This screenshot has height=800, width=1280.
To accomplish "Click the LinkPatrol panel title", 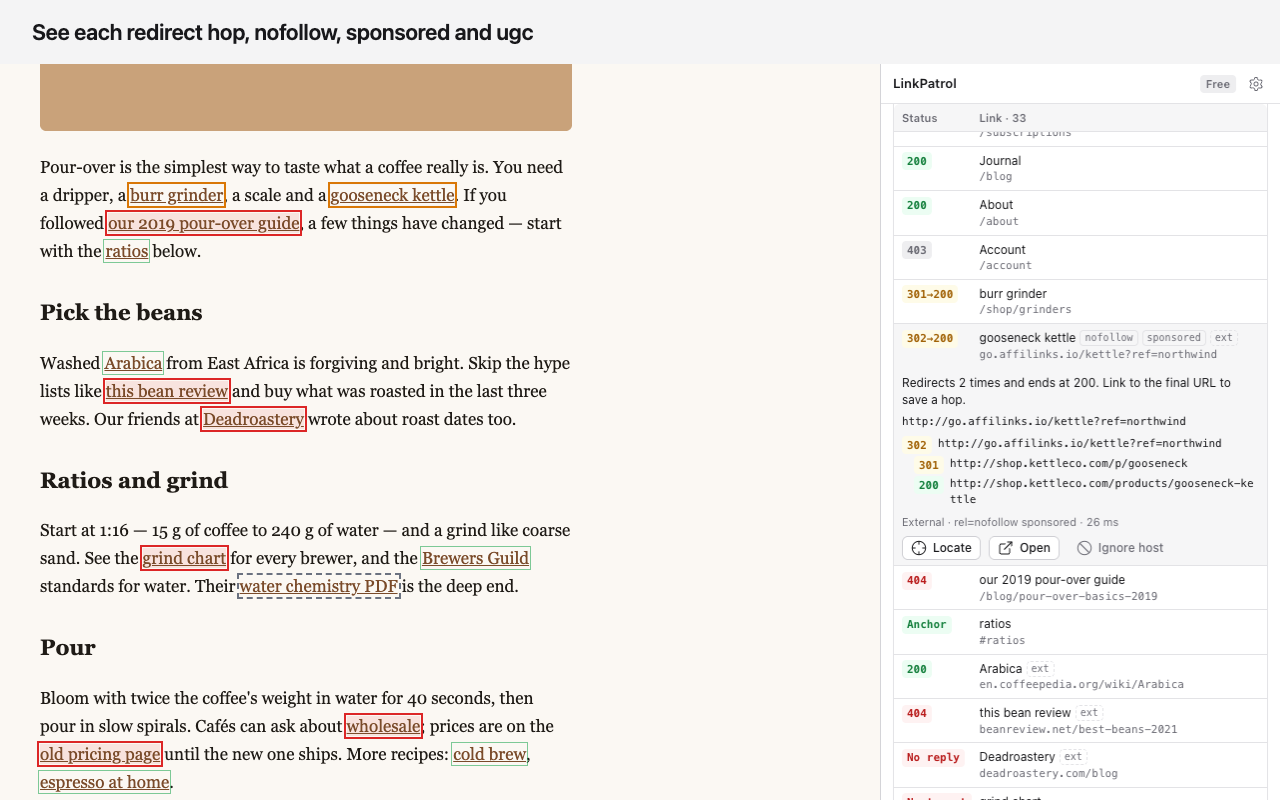I will [x=925, y=84].
